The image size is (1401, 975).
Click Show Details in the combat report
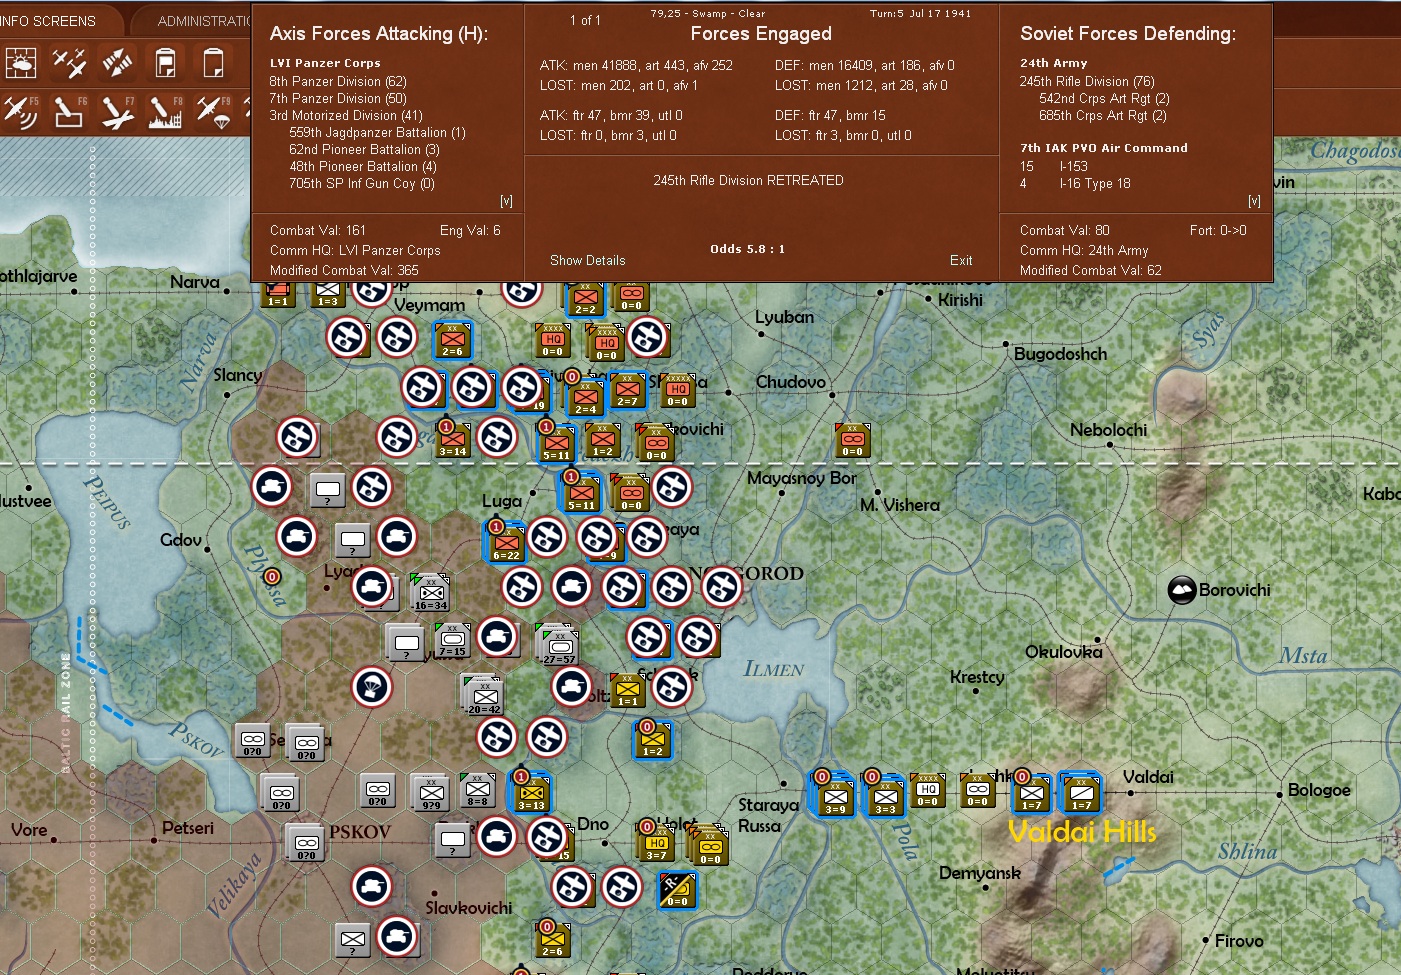point(588,260)
